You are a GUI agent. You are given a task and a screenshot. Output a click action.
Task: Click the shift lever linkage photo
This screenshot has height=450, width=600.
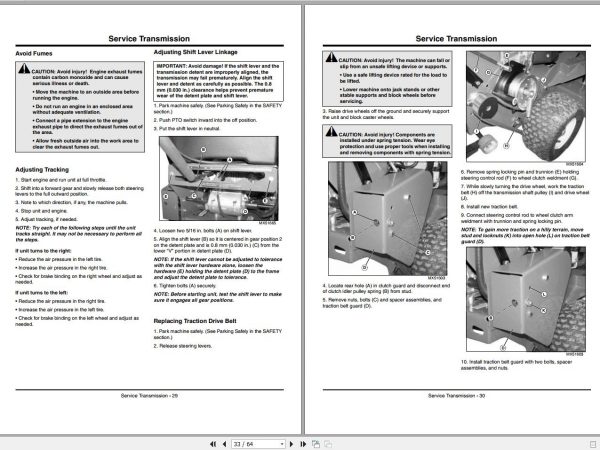click(218, 178)
